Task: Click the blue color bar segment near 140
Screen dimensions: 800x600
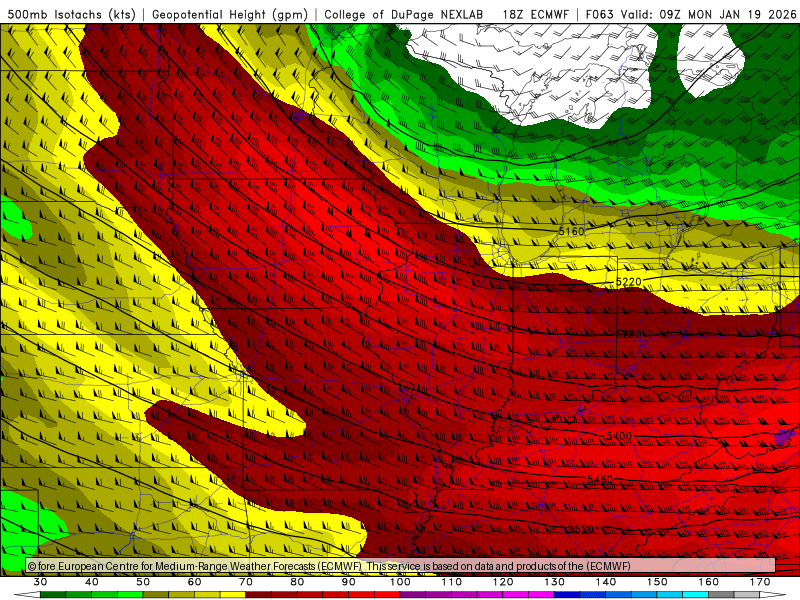Action: click(593, 595)
